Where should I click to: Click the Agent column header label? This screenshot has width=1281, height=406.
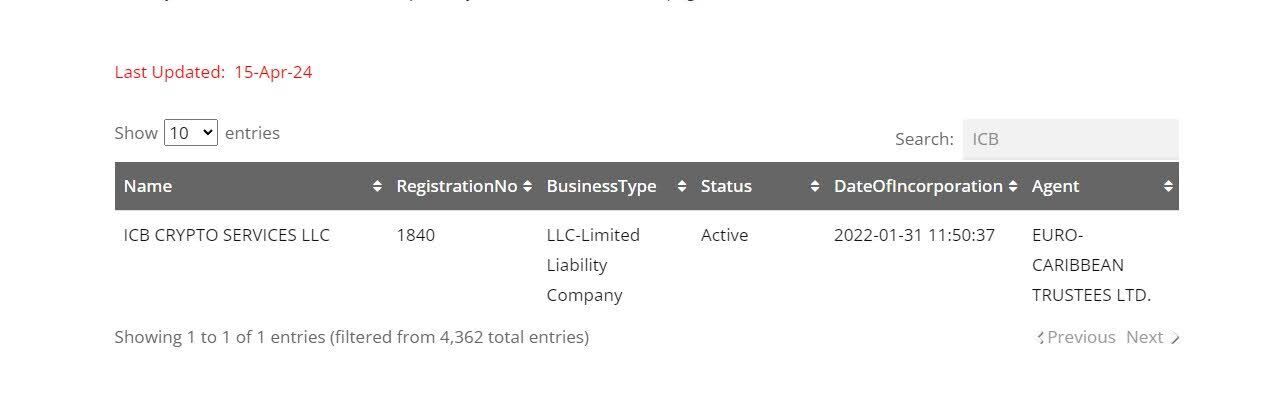pos(1055,186)
